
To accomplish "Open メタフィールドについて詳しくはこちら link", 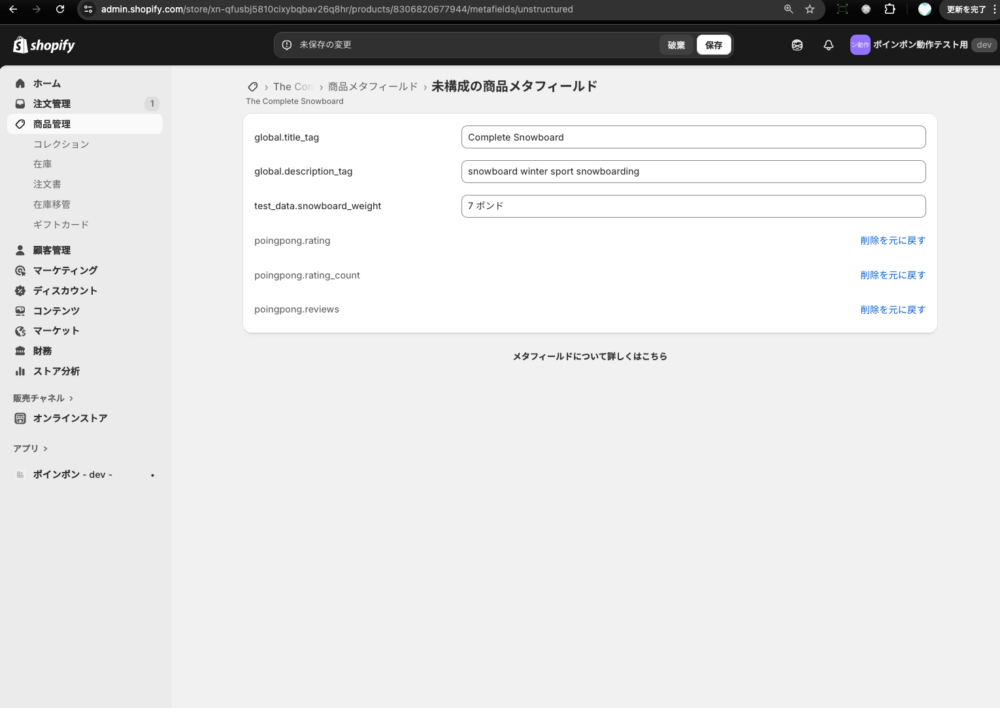I will [589, 356].
